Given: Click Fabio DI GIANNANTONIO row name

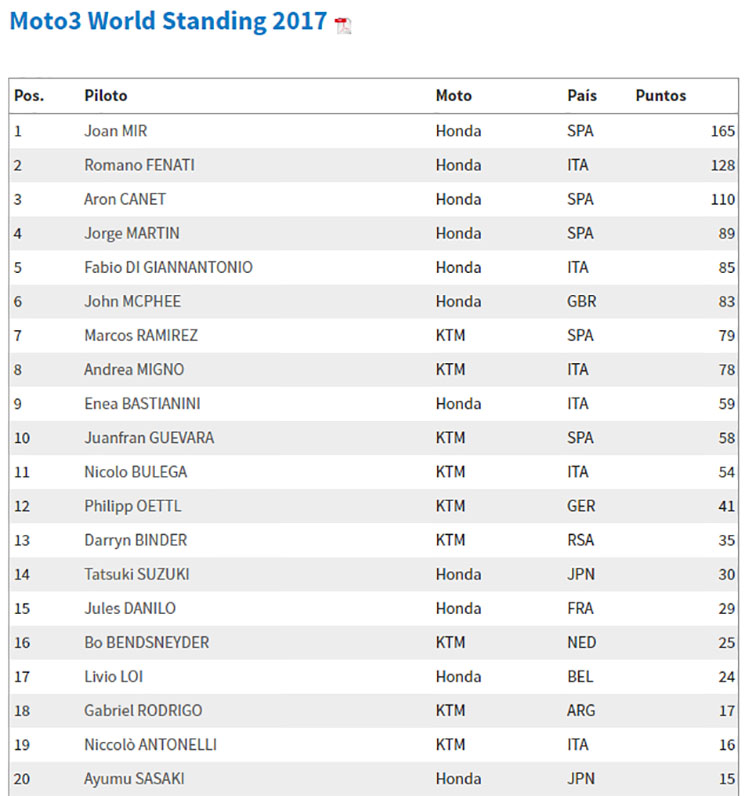Looking at the screenshot, I should [x=168, y=267].
